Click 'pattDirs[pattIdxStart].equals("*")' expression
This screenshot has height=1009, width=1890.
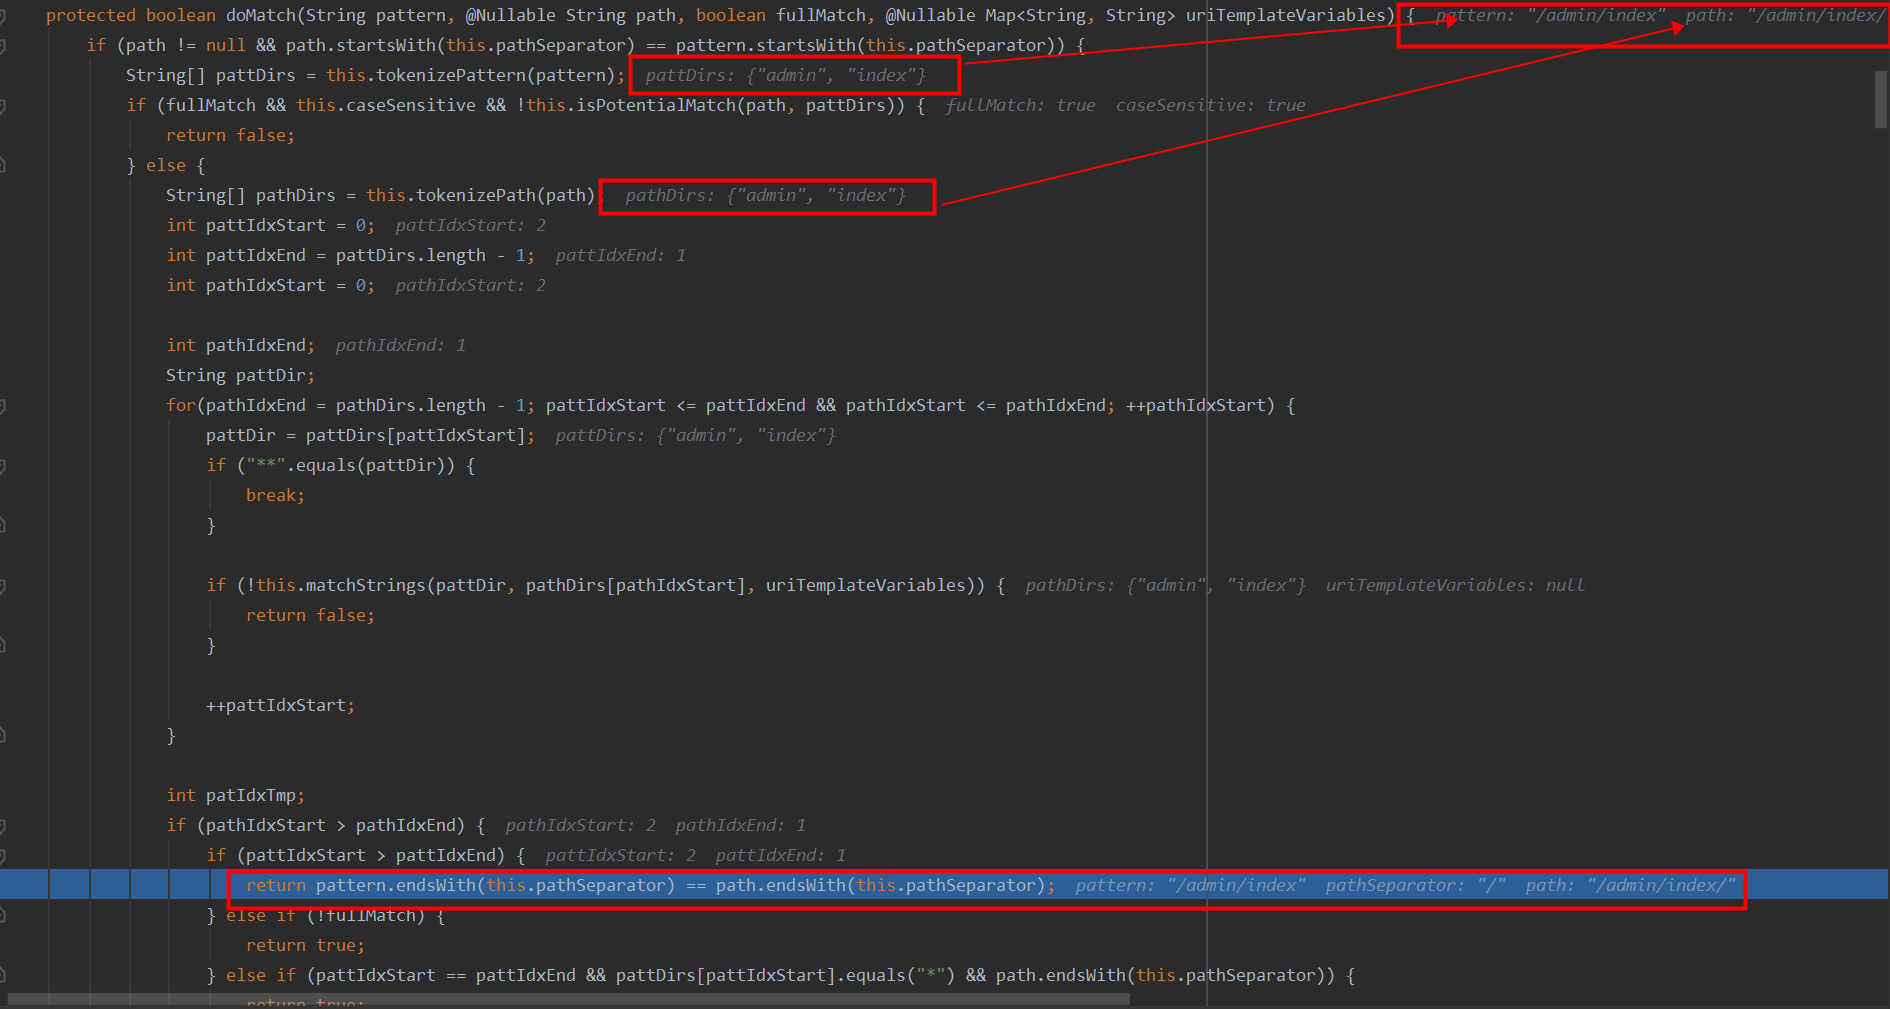point(785,976)
